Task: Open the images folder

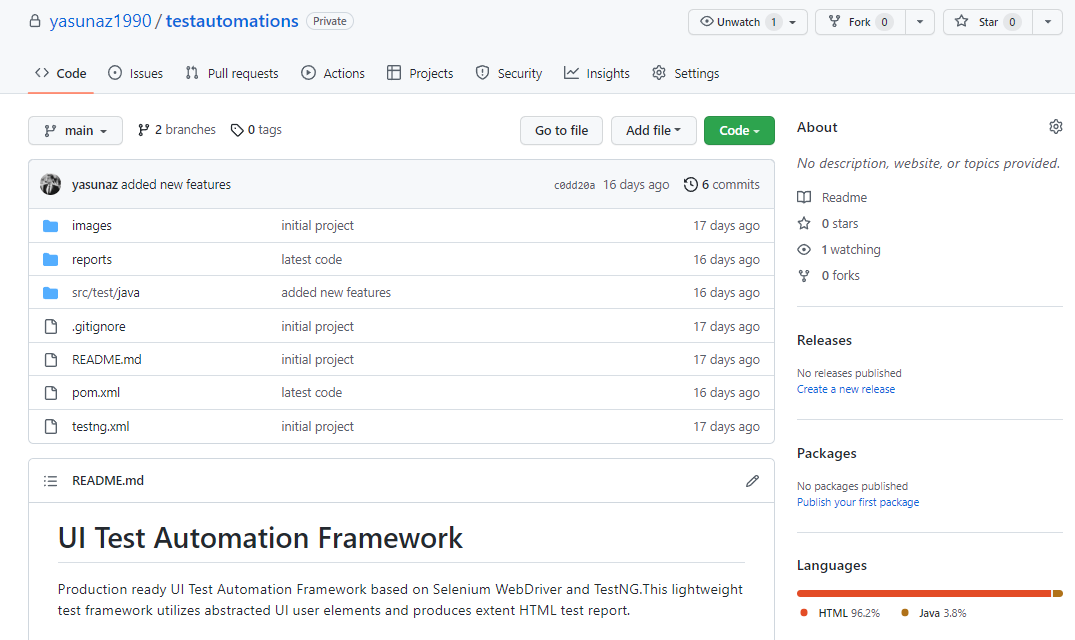Action: point(92,226)
